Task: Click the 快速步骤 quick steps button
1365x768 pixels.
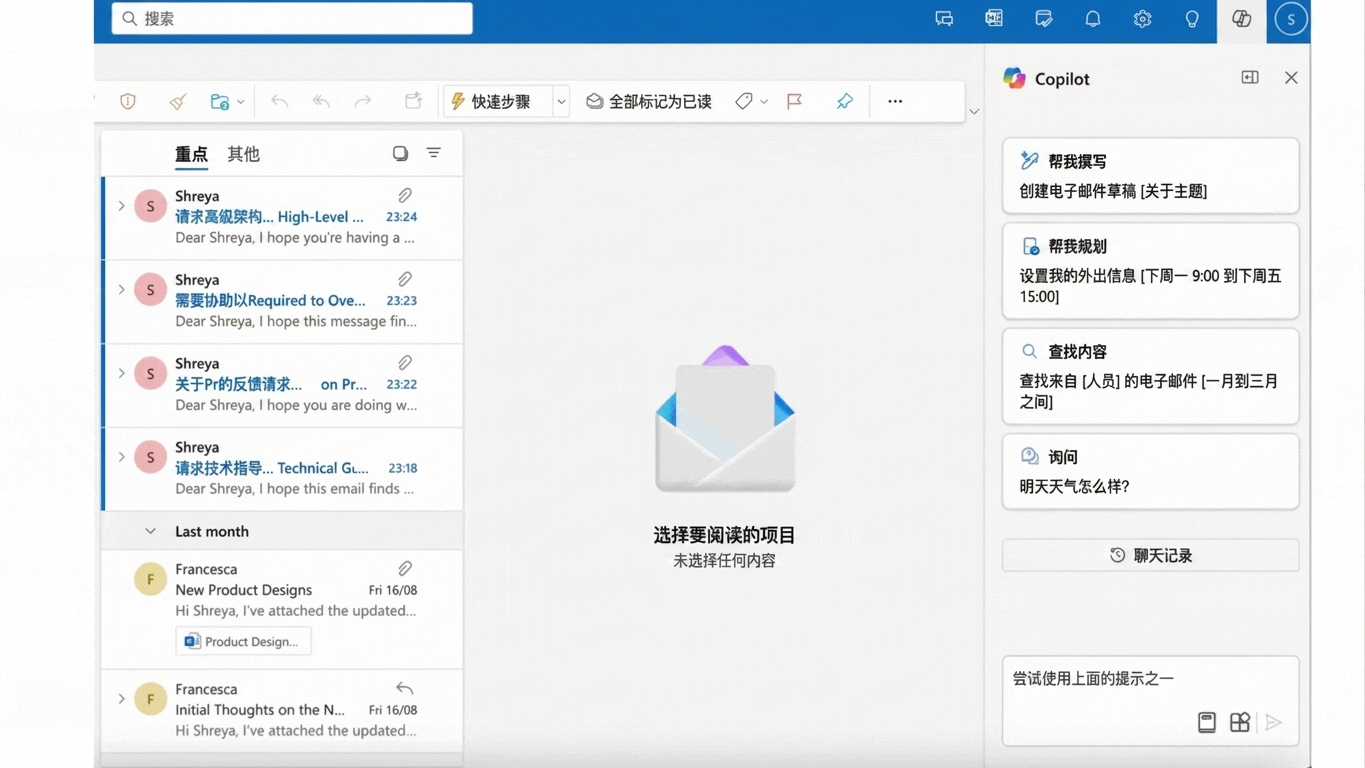Action: (498, 101)
